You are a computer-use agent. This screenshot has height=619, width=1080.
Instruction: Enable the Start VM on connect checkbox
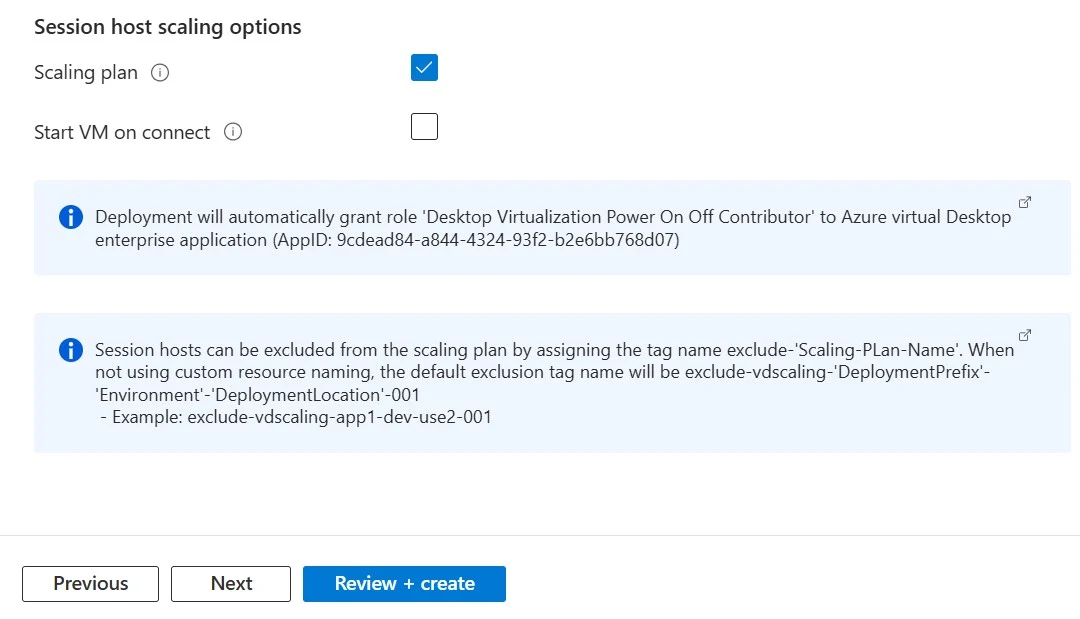(424, 127)
